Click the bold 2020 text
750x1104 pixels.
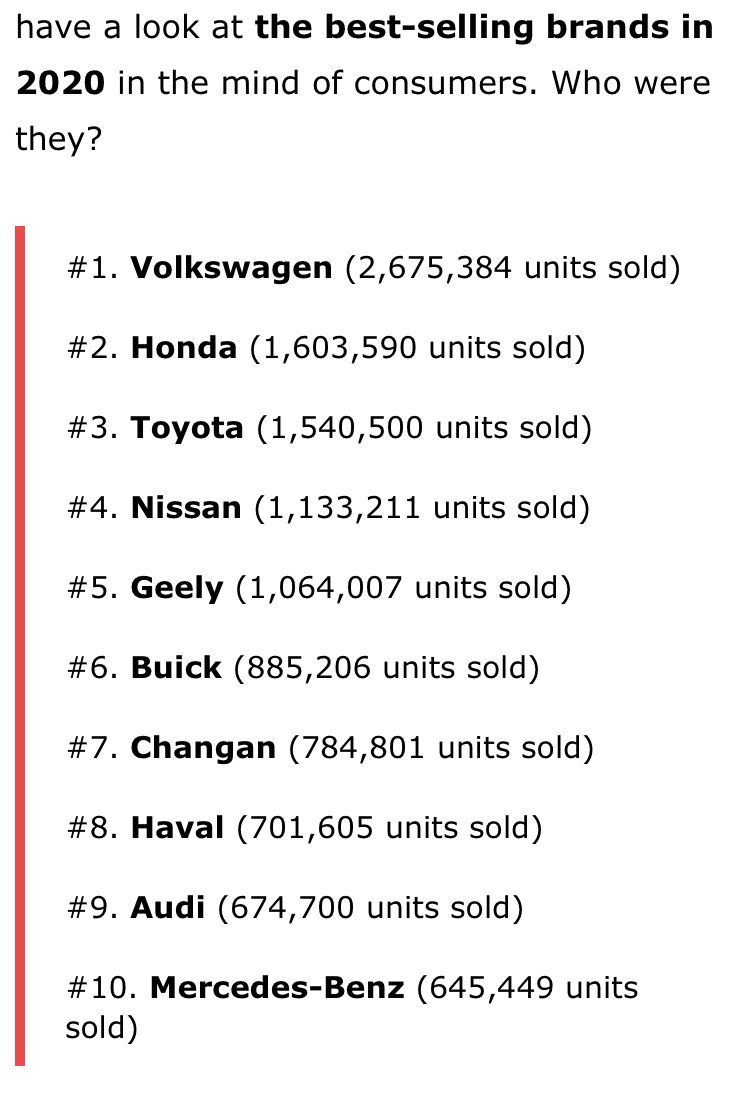[61, 83]
